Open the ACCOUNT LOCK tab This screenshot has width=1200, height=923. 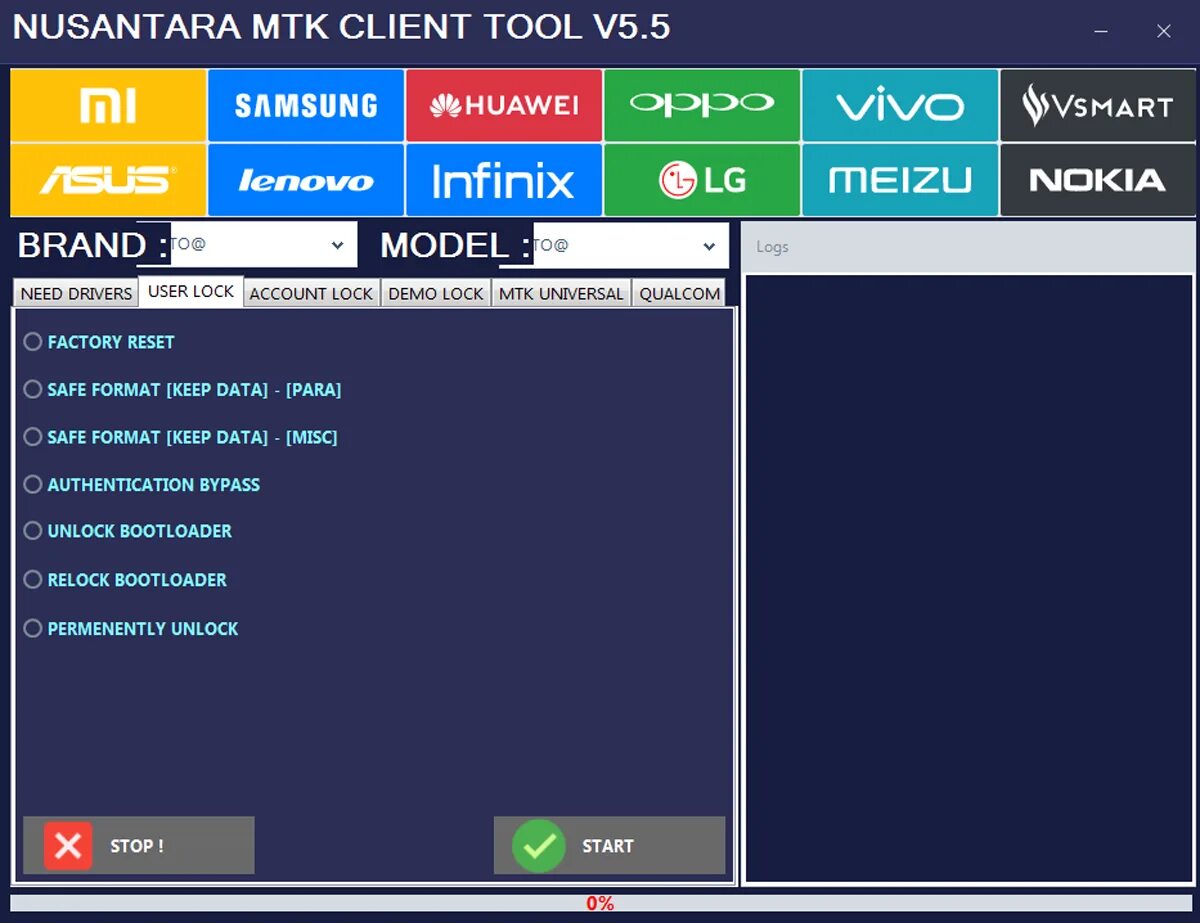(x=311, y=293)
